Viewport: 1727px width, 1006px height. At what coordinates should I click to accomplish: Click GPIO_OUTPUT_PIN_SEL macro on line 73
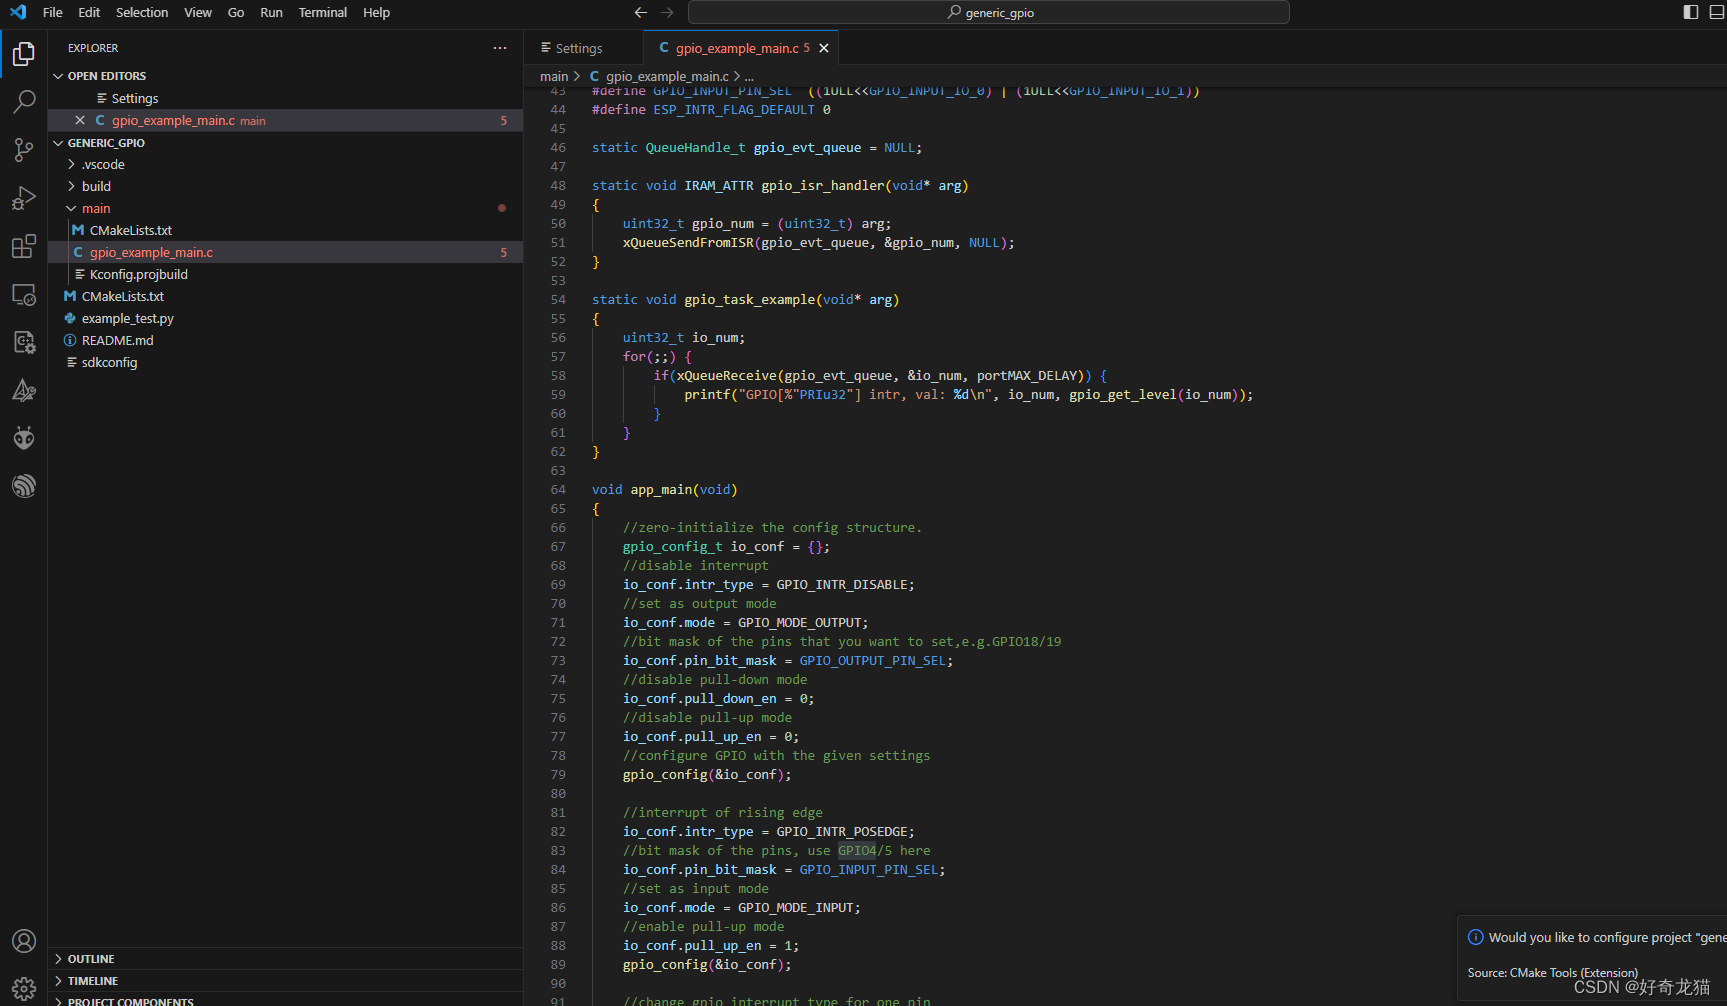tap(872, 660)
